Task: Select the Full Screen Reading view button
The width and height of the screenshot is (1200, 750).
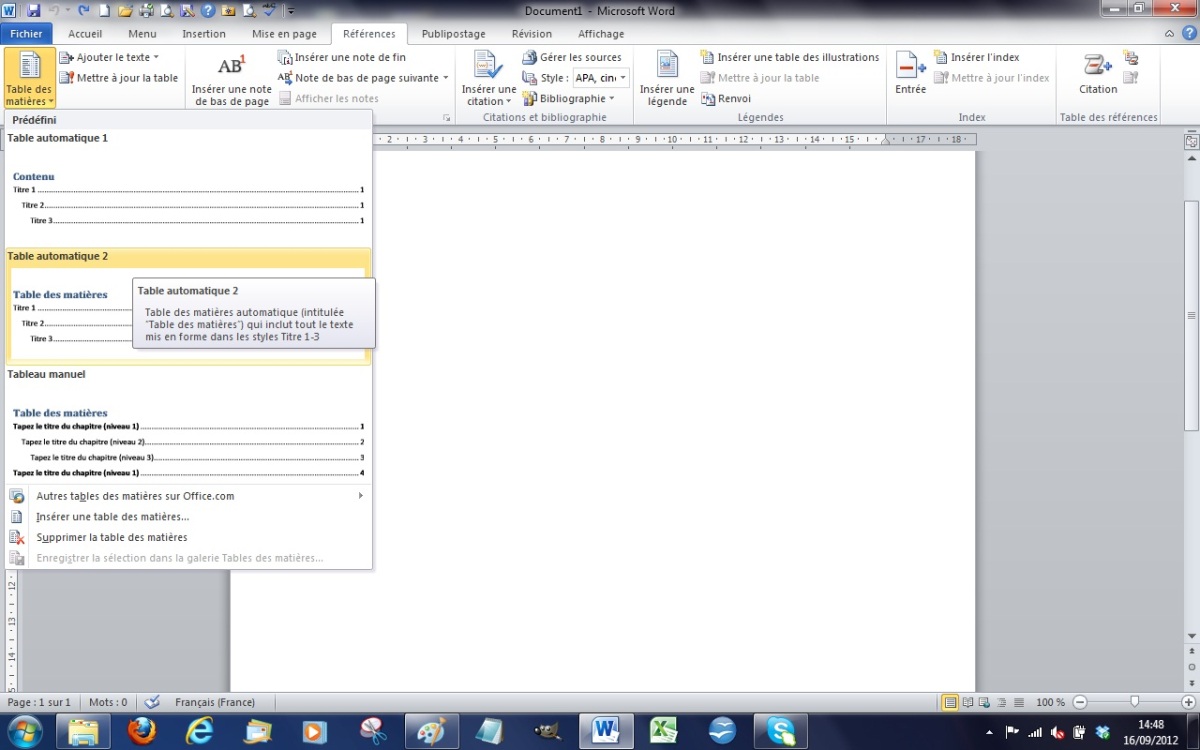Action: [968, 702]
